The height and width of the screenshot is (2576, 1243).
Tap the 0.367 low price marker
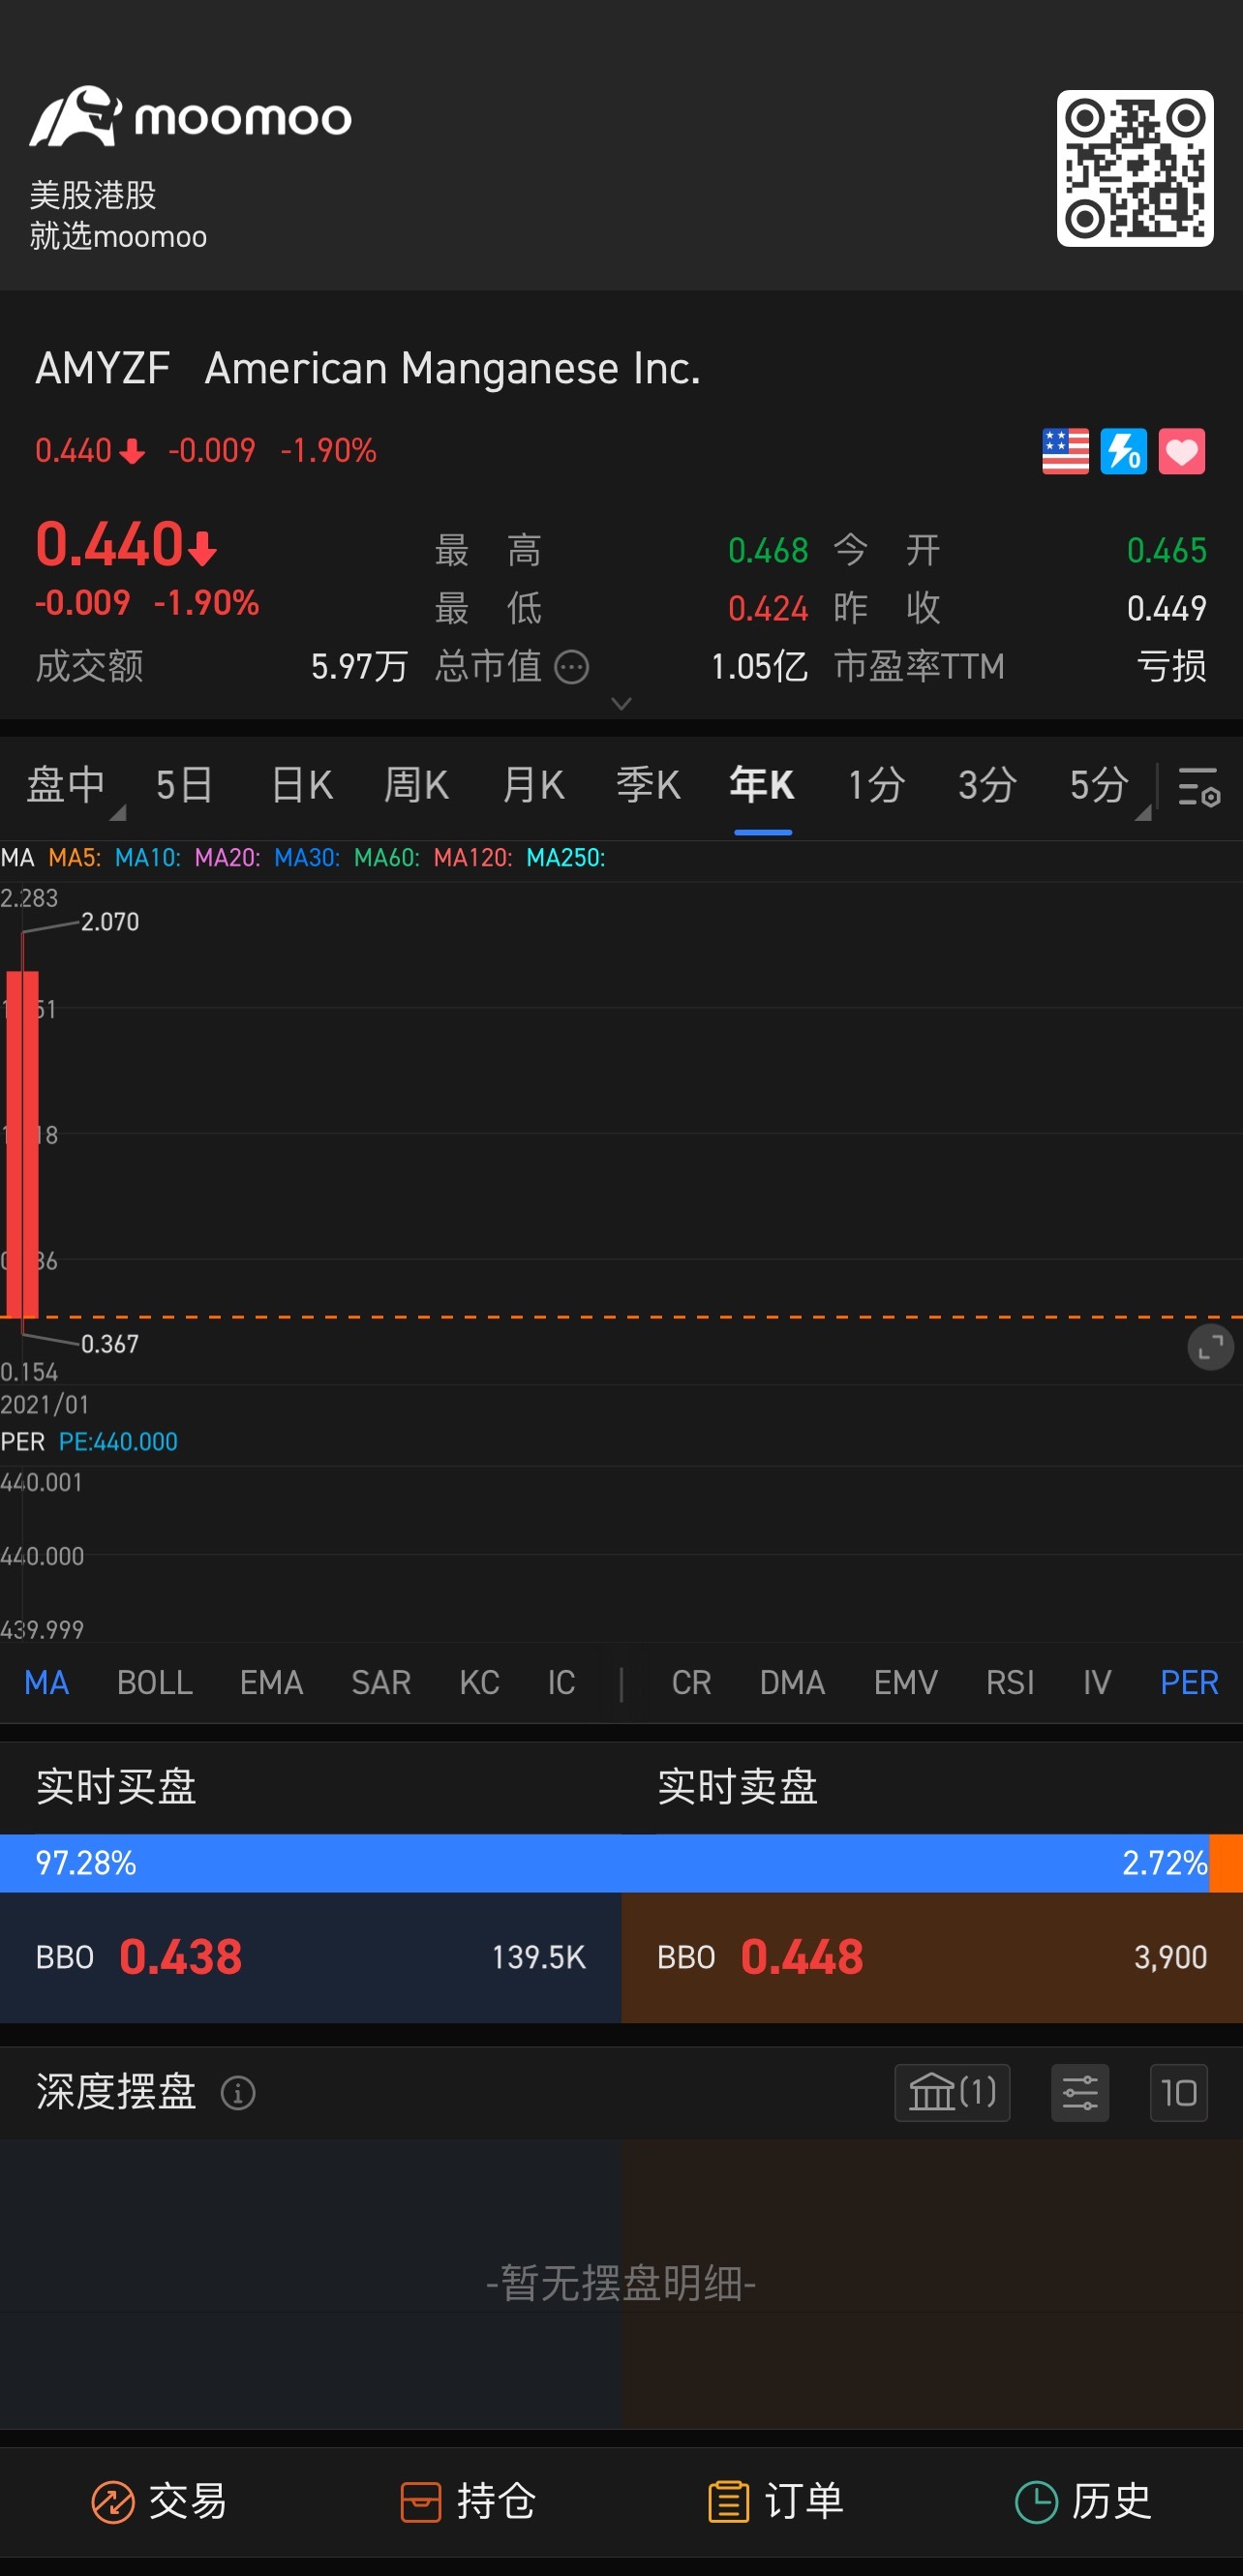(110, 1344)
